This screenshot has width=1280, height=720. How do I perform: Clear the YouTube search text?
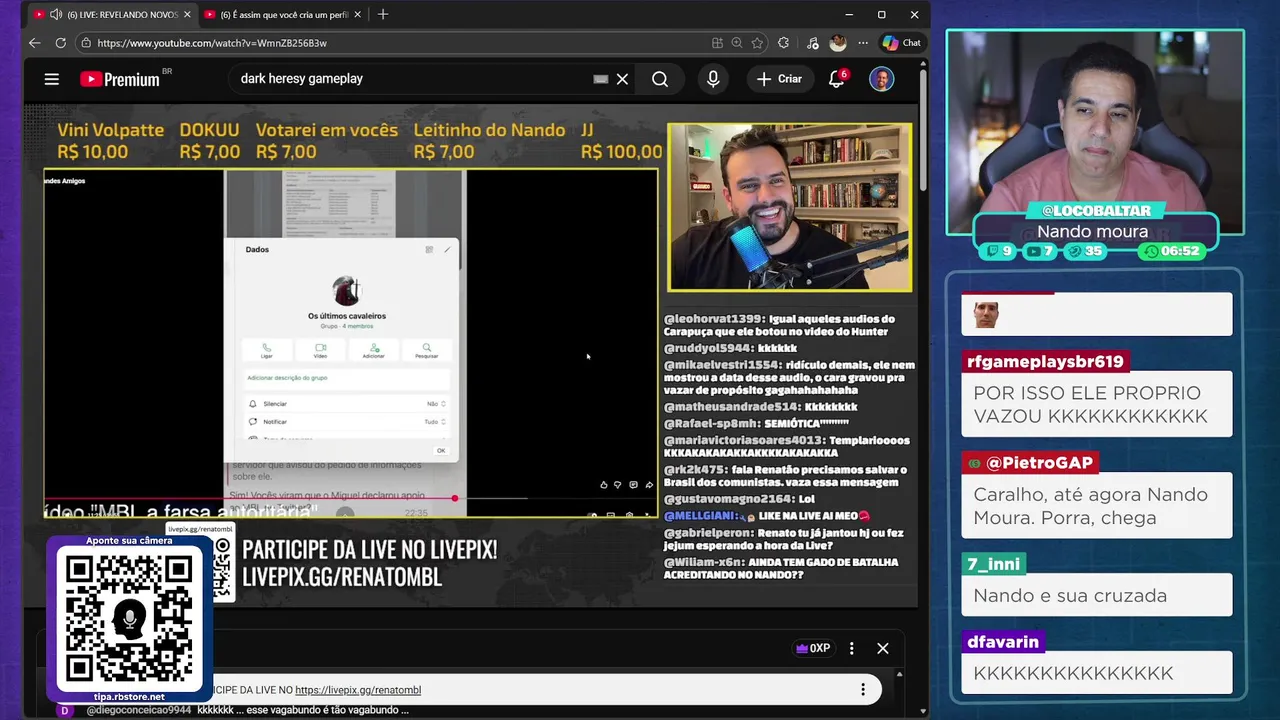pyautogui.click(x=622, y=79)
